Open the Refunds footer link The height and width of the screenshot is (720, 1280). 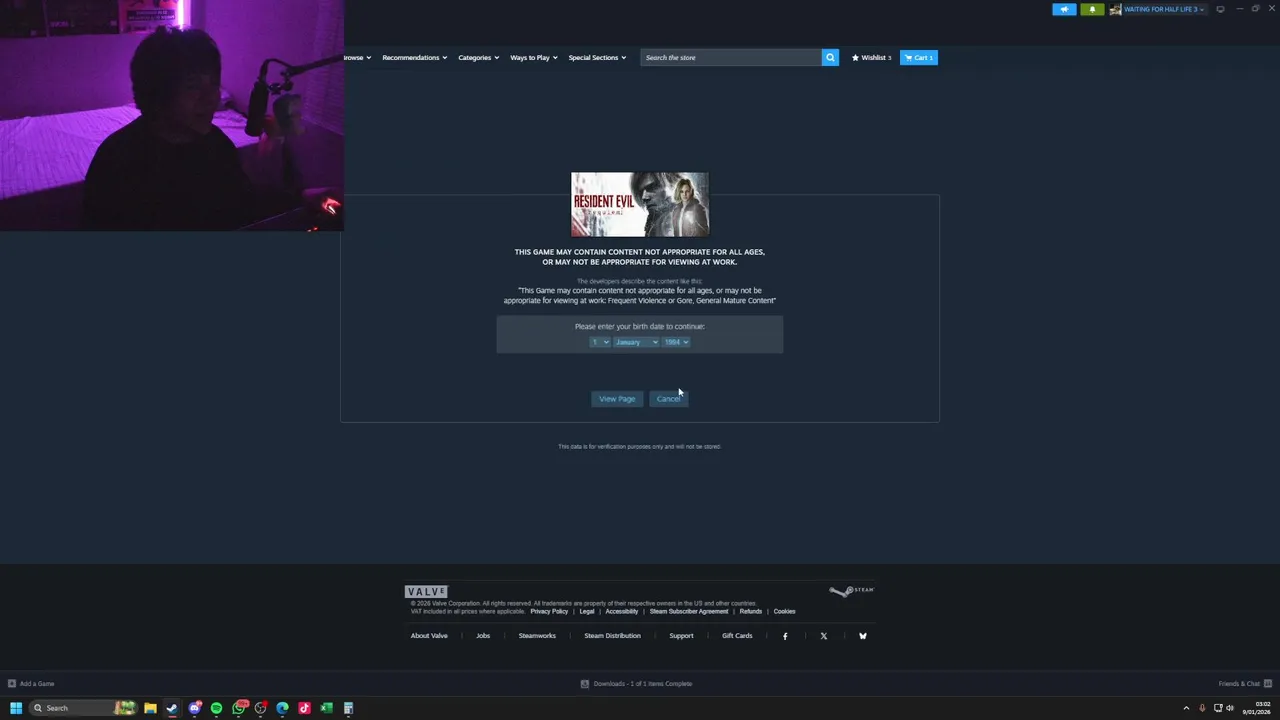click(751, 611)
